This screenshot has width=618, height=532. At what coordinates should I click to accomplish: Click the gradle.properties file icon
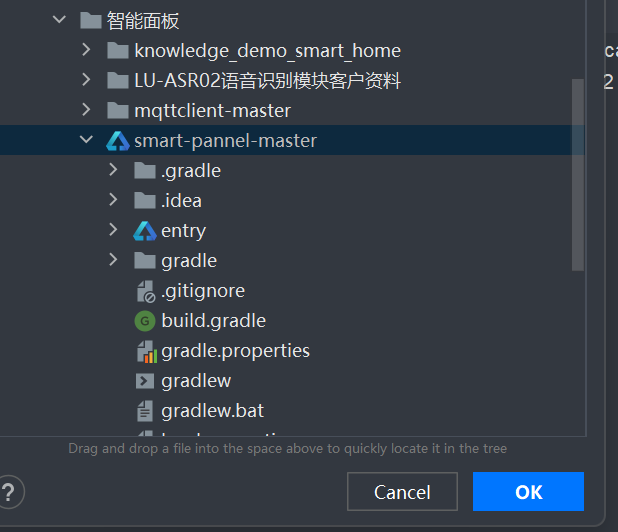point(146,352)
